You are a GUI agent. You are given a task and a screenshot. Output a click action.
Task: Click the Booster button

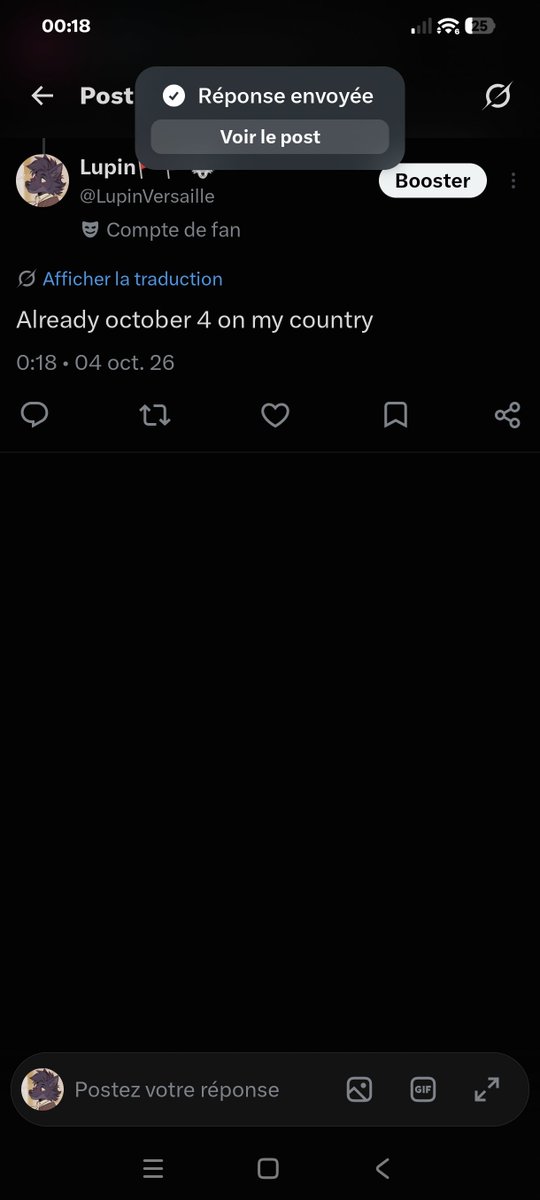[432, 181]
